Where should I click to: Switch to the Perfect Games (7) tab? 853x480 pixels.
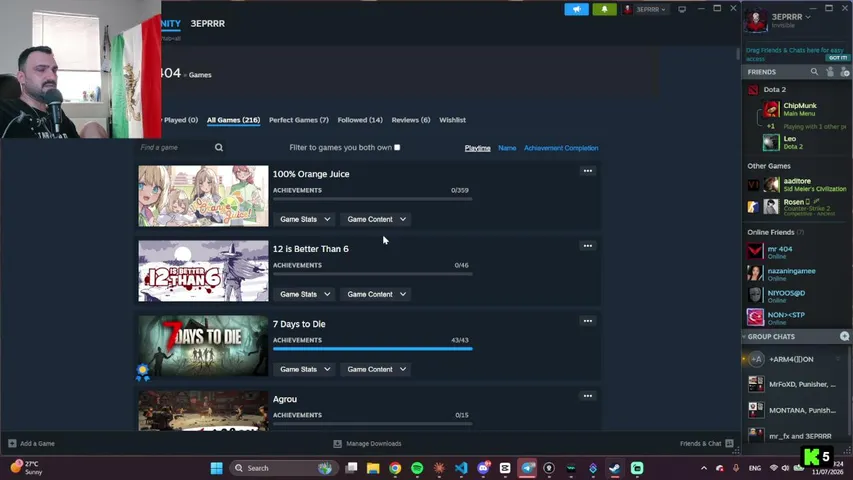coord(299,120)
